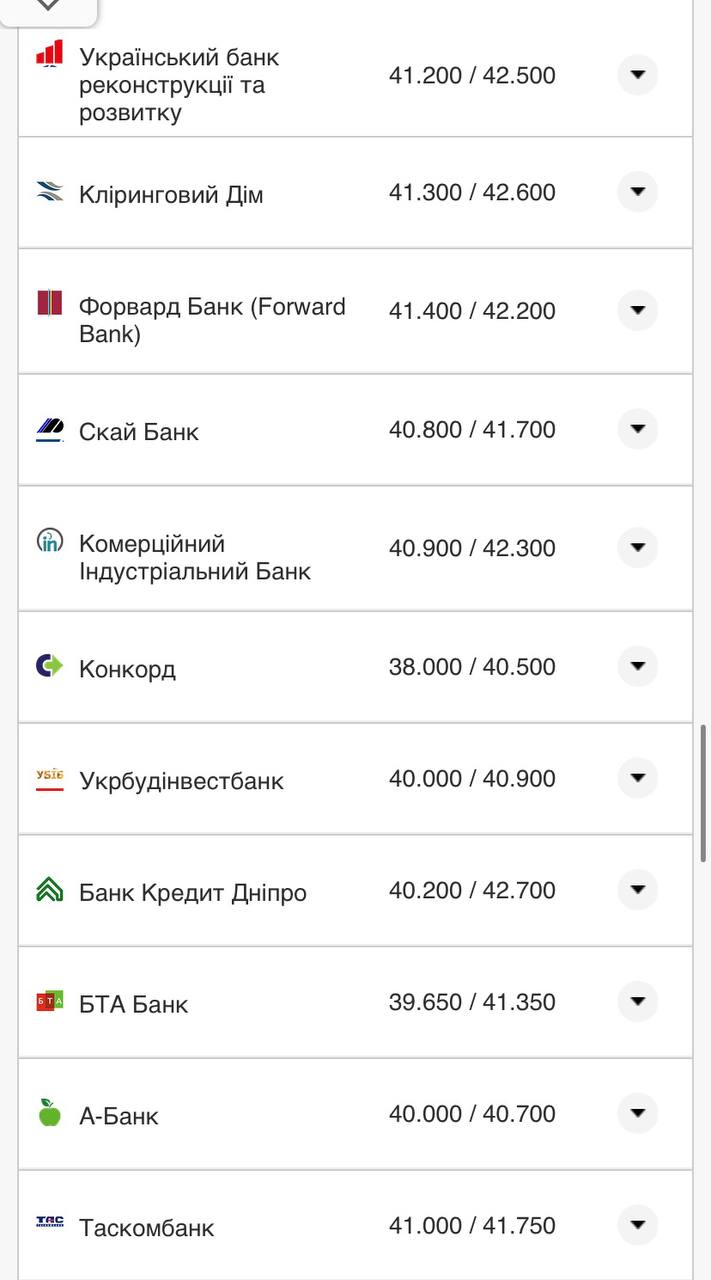The width and height of the screenshot is (711, 1280).
Task: Select the Скай Банк logo icon
Action: [x=47, y=430]
